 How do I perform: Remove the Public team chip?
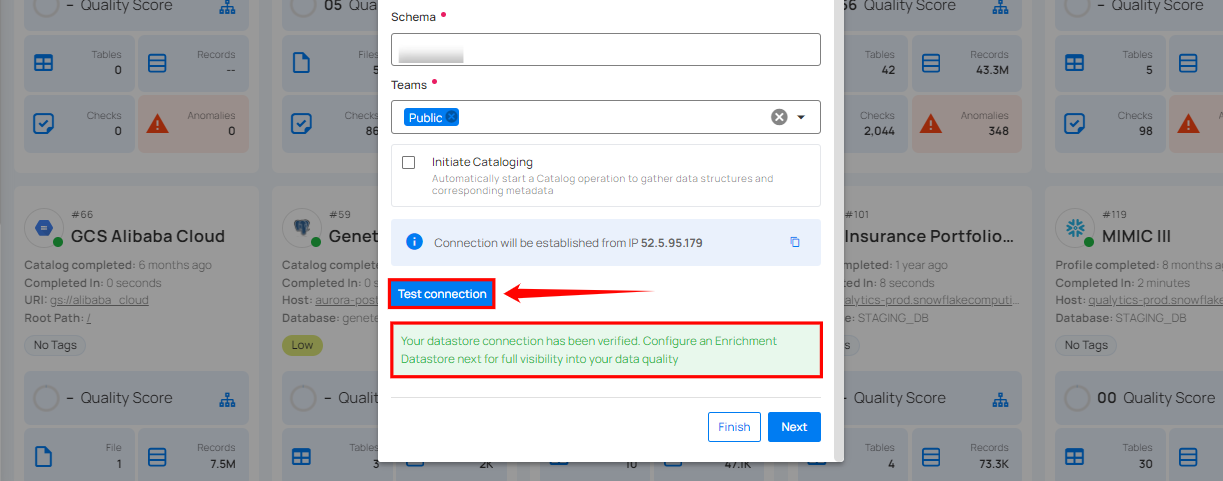coord(452,117)
